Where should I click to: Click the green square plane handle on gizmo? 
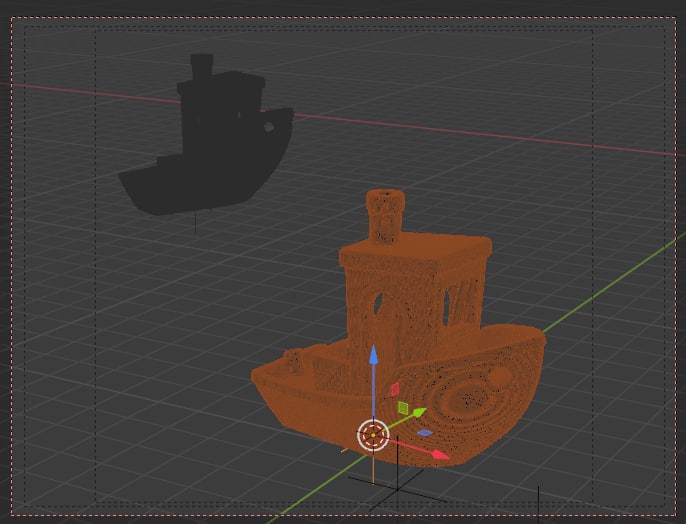point(403,408)
